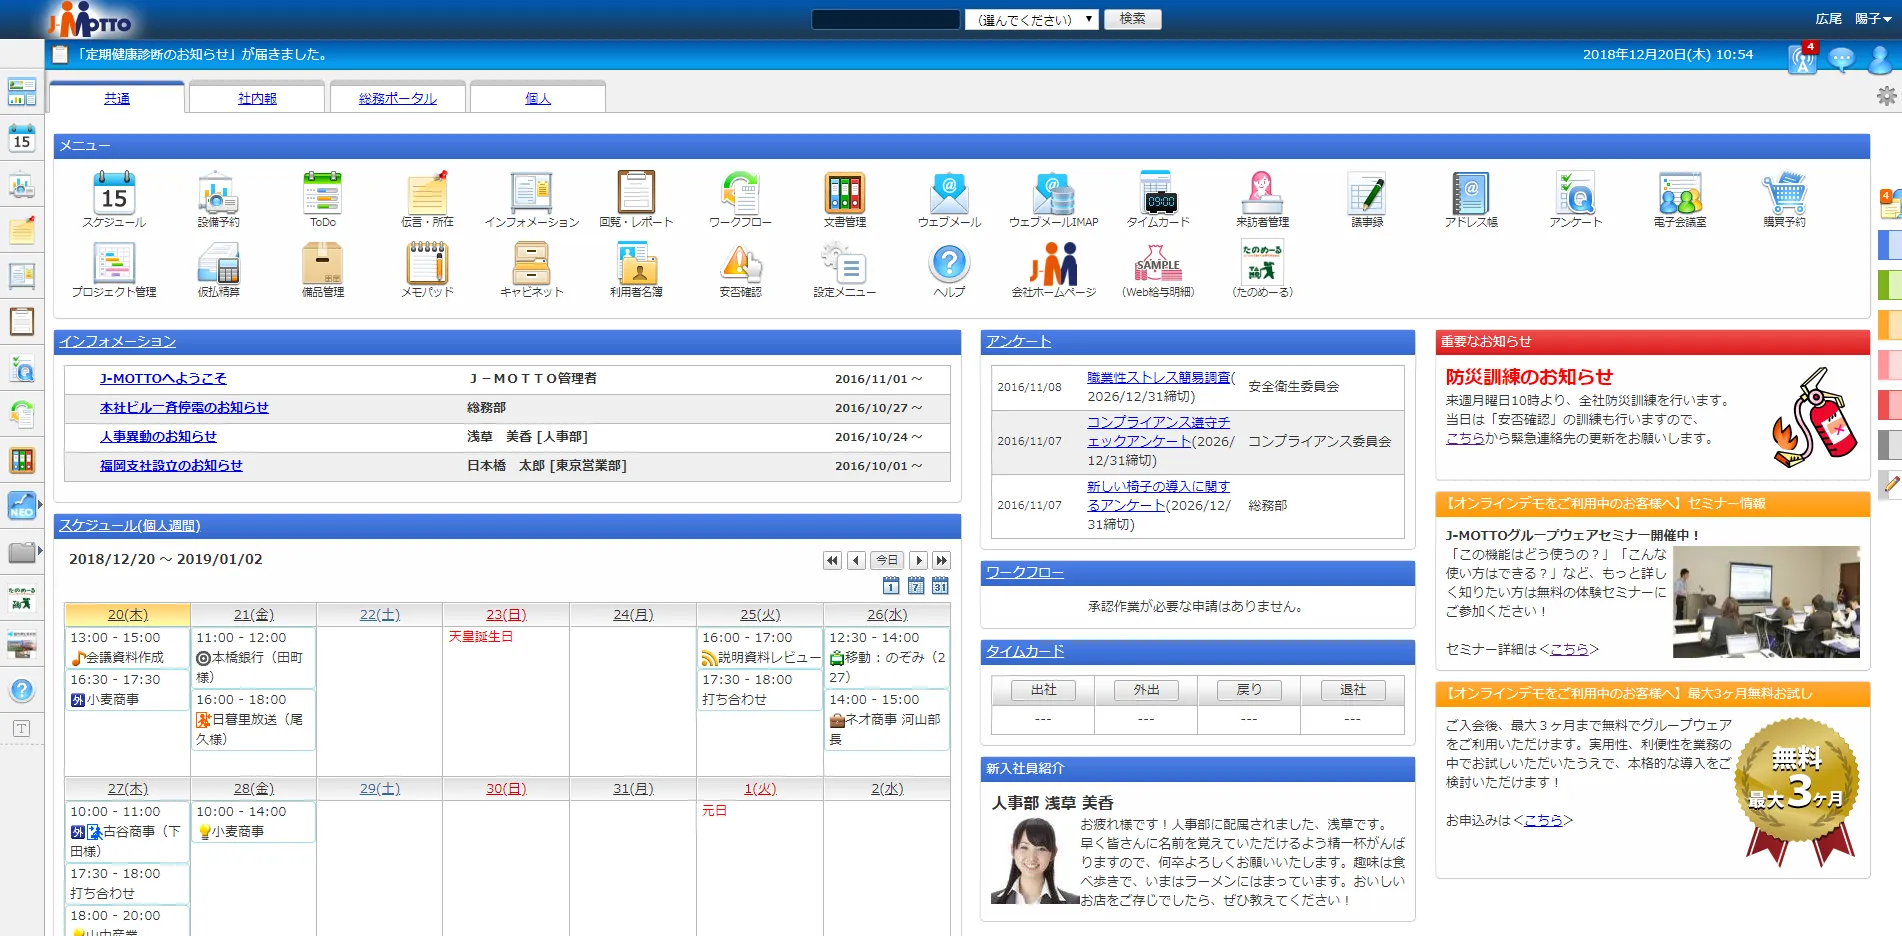Switch to the 社内報 tab

(257, 98)
